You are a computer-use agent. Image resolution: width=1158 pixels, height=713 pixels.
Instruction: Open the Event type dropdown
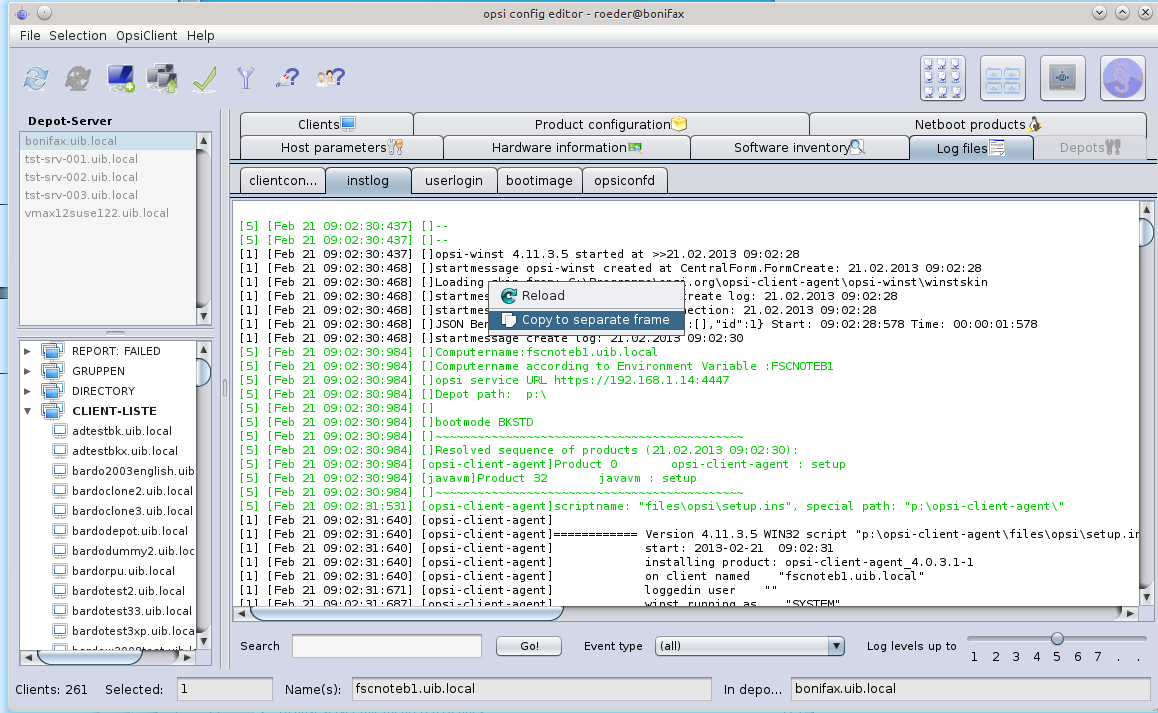835,646
